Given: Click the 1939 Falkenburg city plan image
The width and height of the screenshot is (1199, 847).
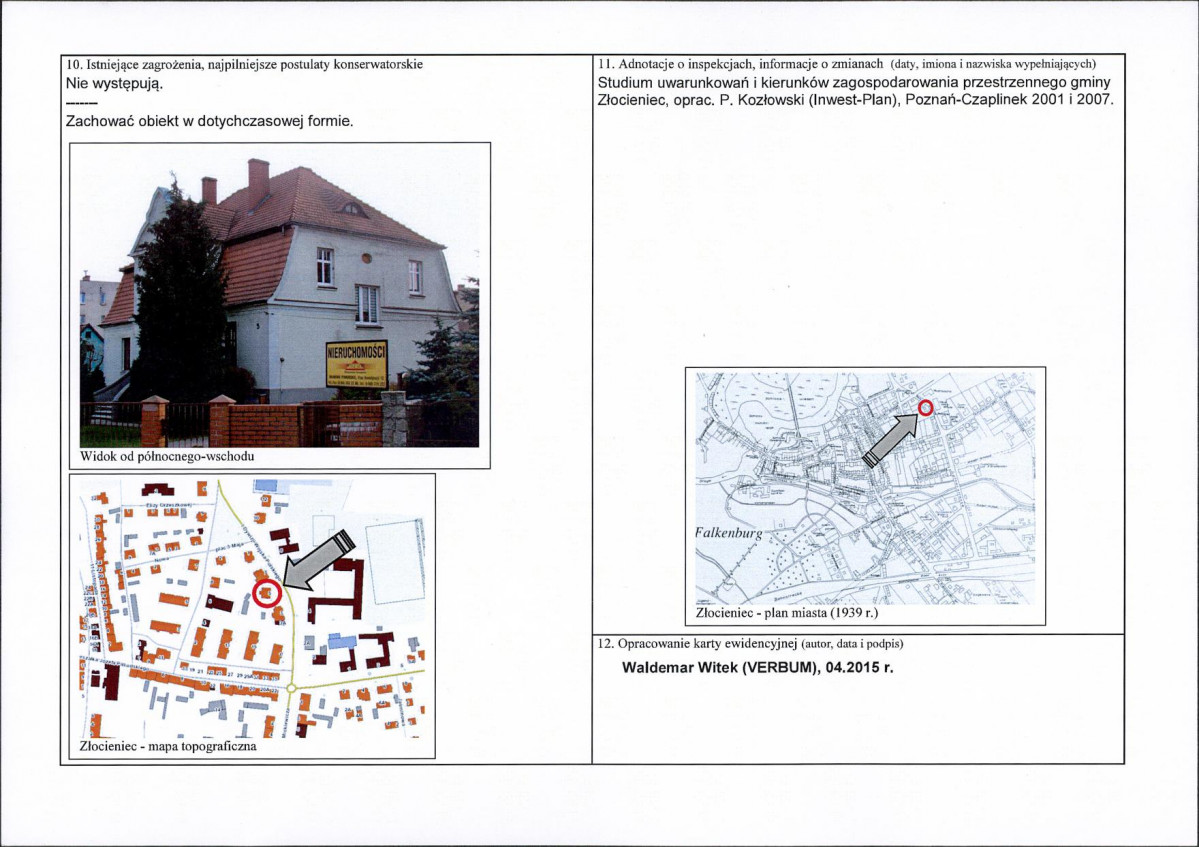Looking at the screenshot, I should point(865,488).
